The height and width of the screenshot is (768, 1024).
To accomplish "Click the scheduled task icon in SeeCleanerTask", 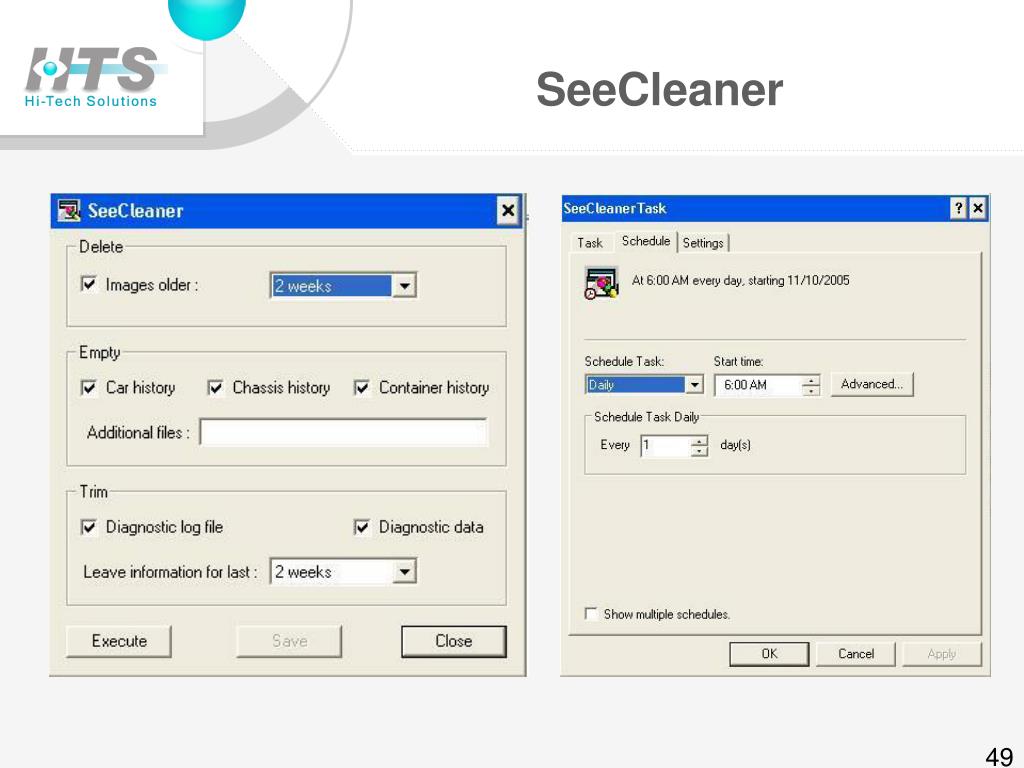I will (601, 283).
